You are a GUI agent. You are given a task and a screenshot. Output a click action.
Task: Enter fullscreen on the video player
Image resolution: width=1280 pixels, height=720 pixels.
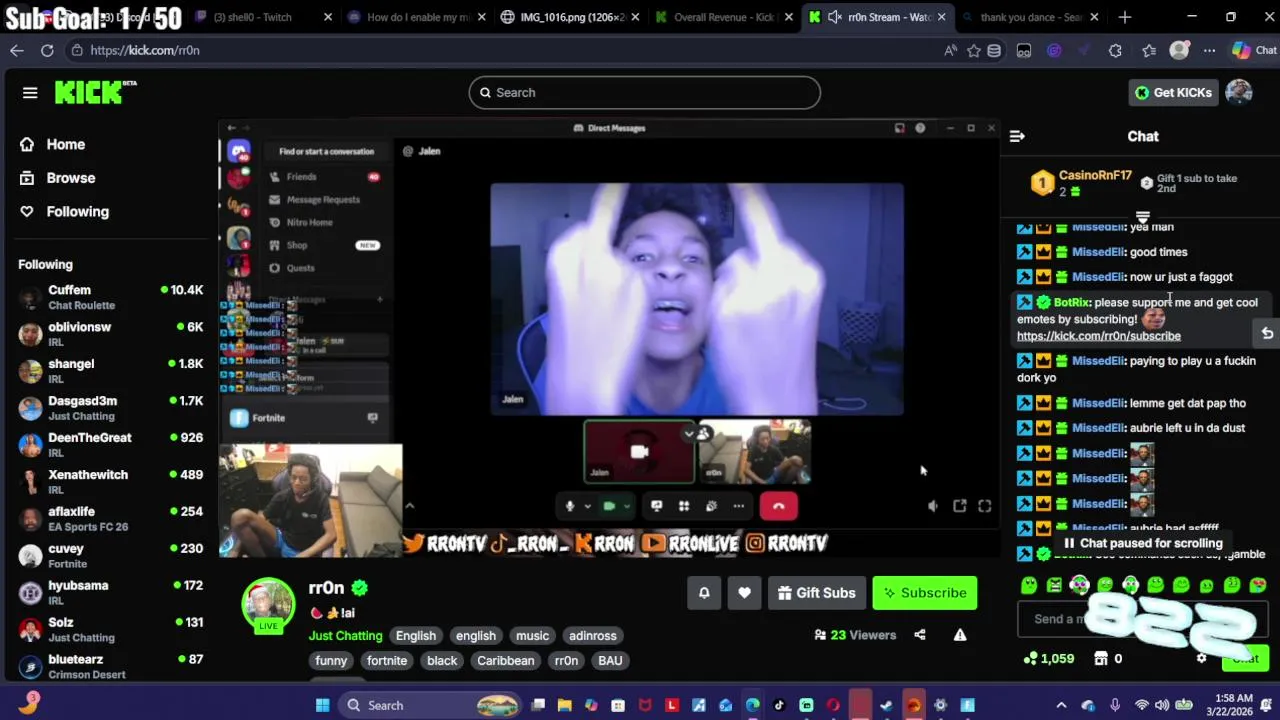[x=985, y=506]
